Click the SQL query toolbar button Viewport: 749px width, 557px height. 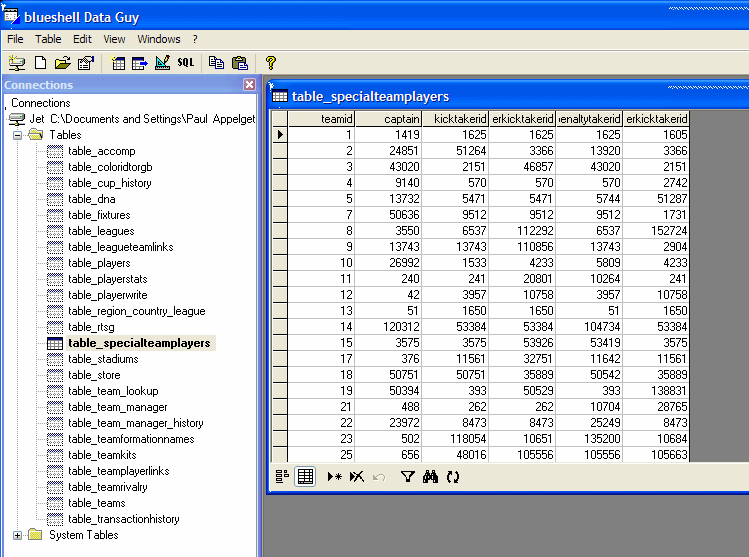click(186, 63)
